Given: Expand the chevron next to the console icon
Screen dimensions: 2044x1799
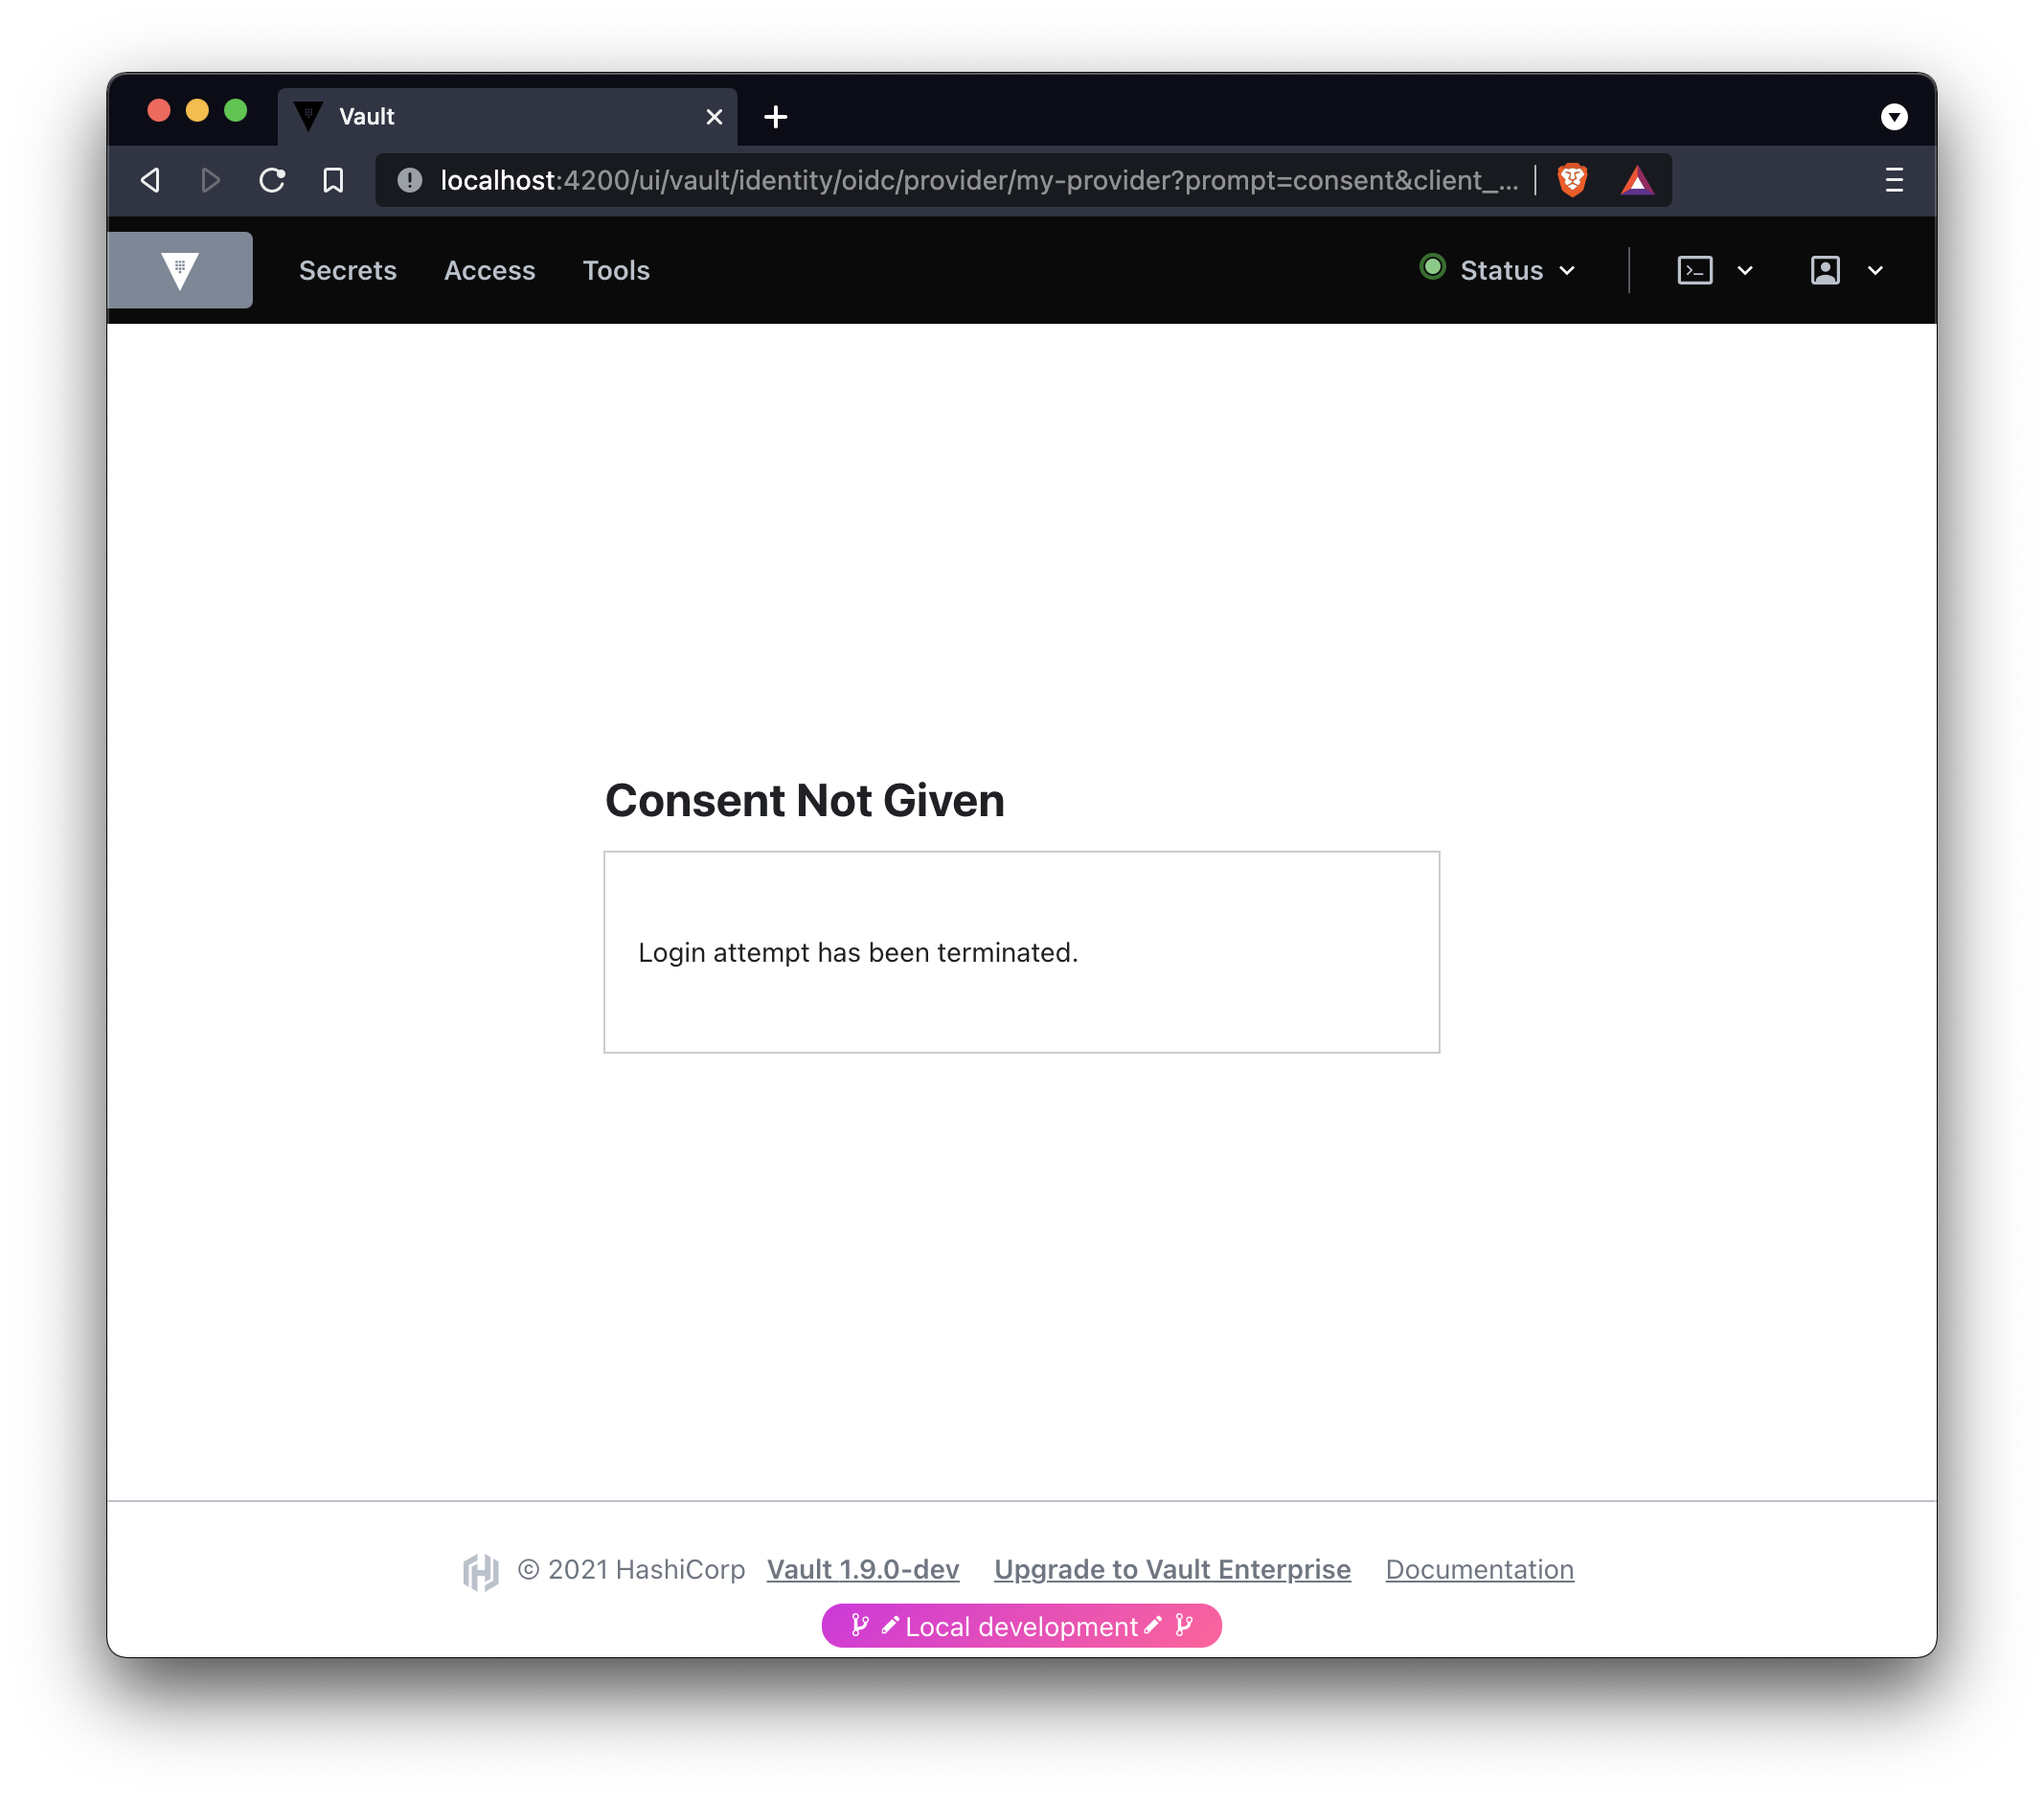Looking at the screenshot, I should [x=1745, y=270].
